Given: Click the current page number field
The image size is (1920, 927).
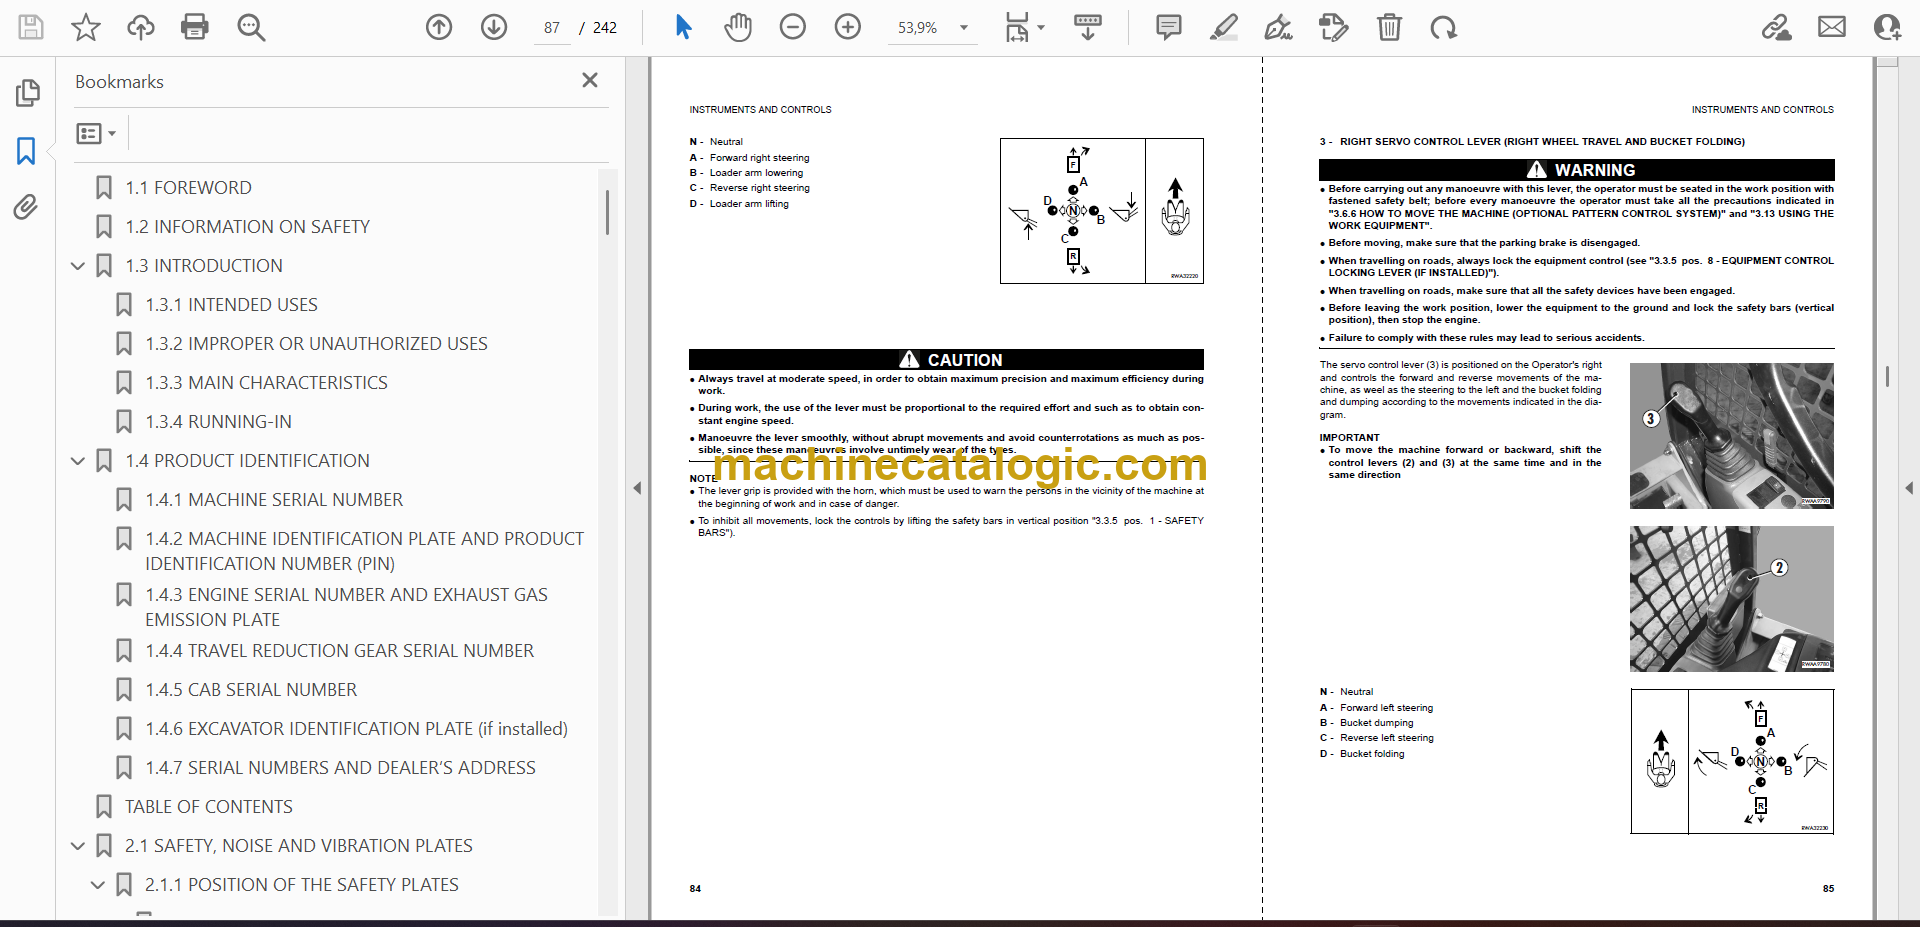Looking at the screenshot, I should pos(552,28).
